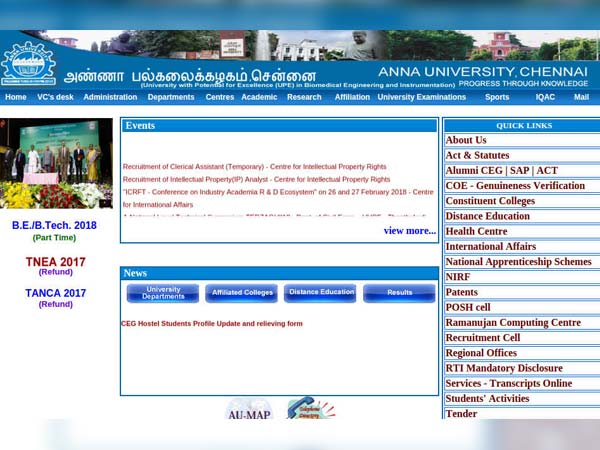Open the Sports menu item
600x450 pixels.
click(x=497, y=97)
